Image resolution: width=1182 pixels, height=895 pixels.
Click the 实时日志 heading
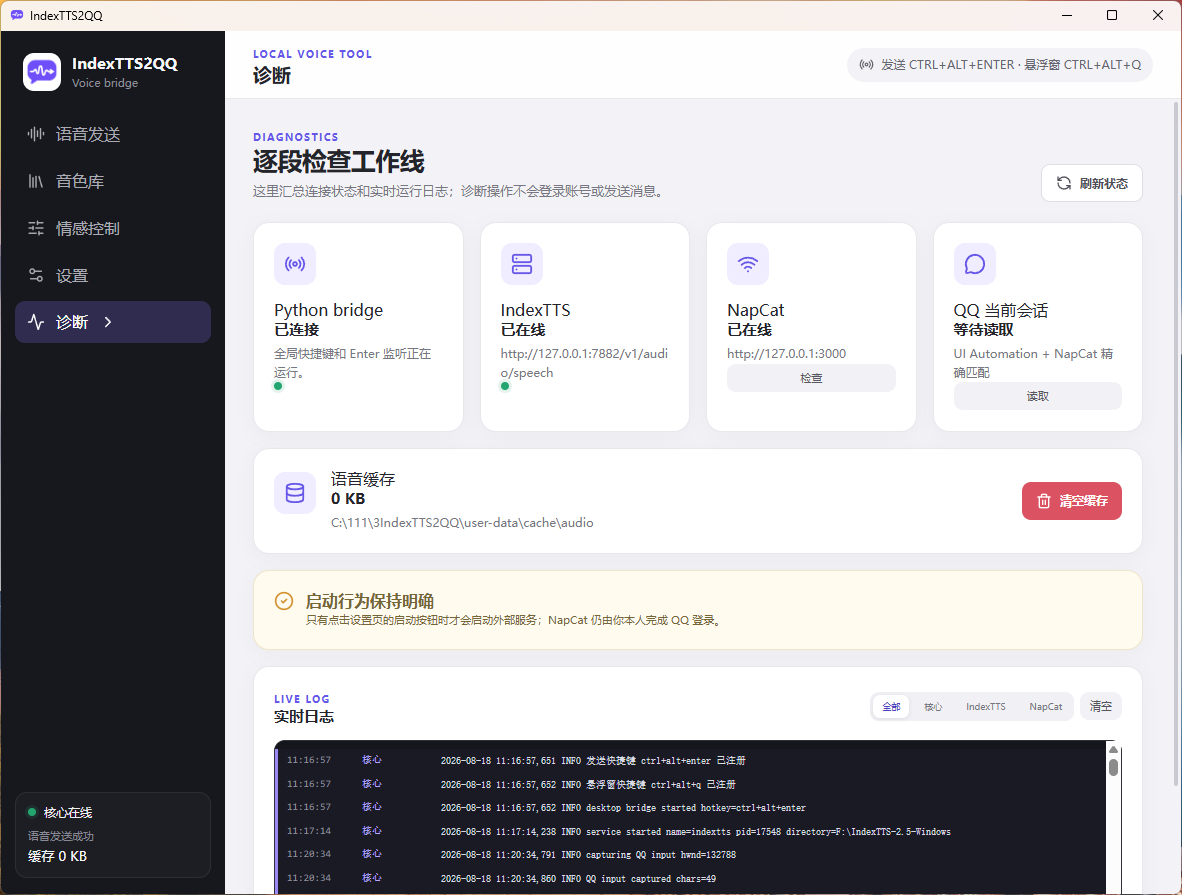[304, 716]
